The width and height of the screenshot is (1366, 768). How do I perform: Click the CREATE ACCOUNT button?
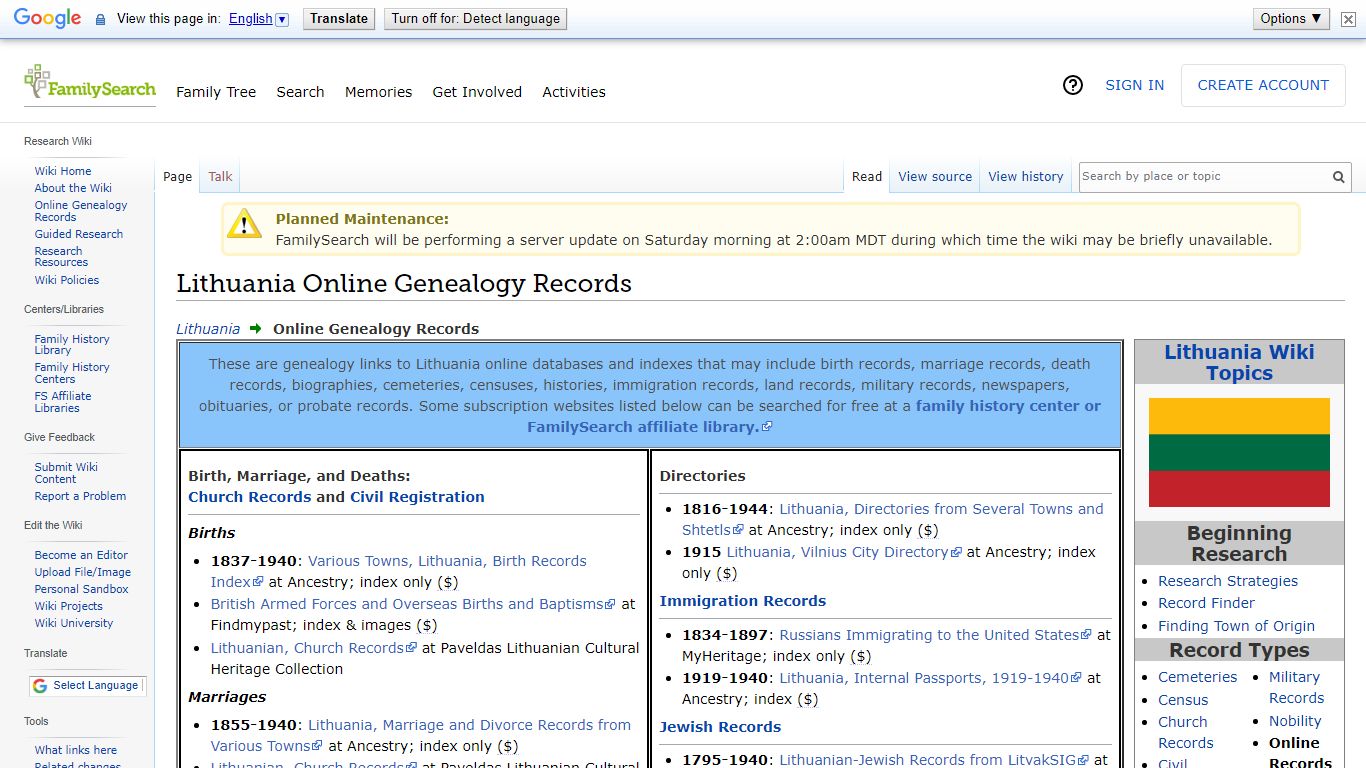pos(1263,85)
